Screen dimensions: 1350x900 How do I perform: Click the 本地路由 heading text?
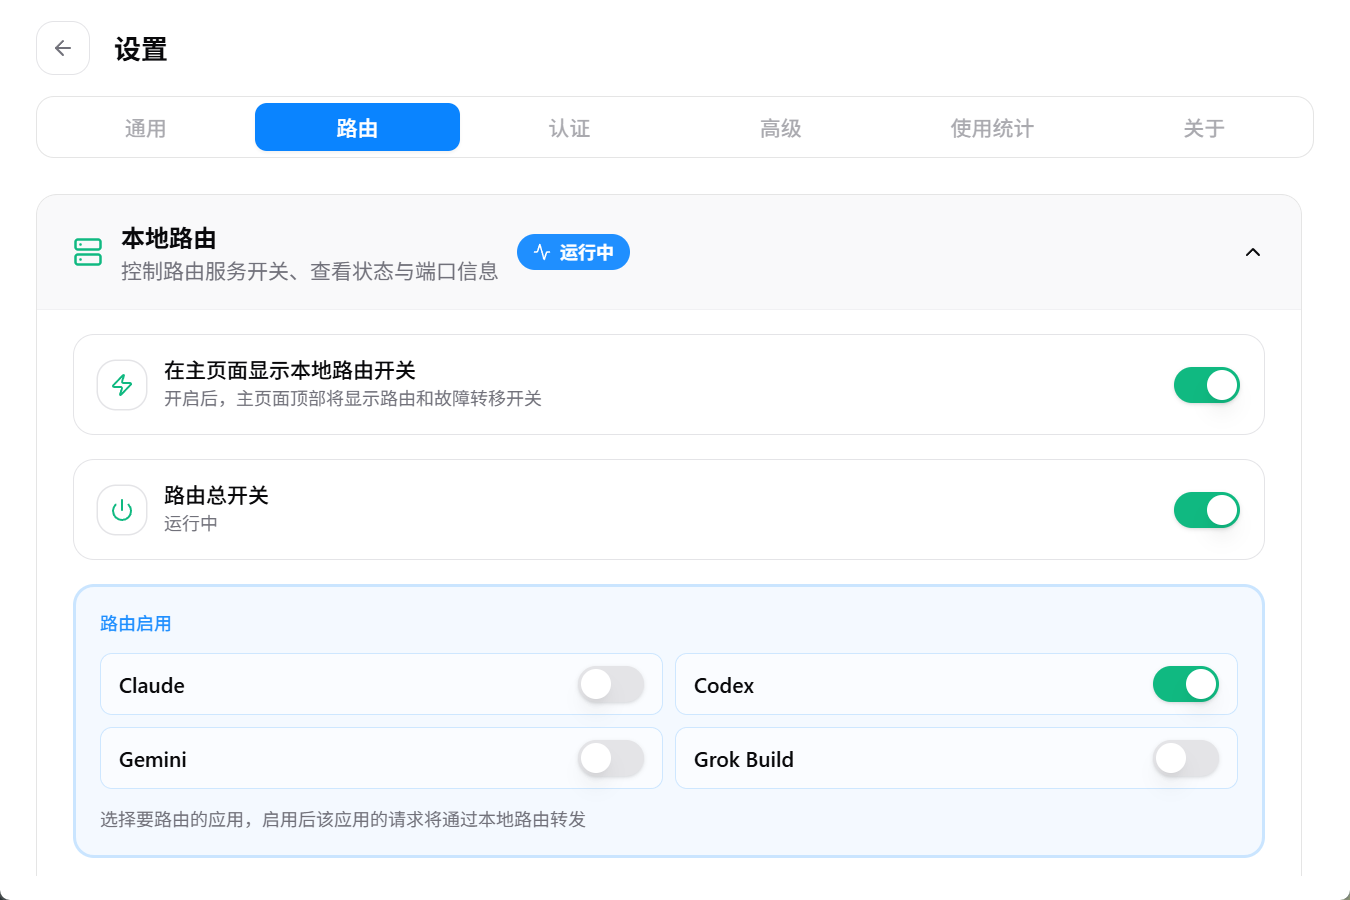[169, 238]
